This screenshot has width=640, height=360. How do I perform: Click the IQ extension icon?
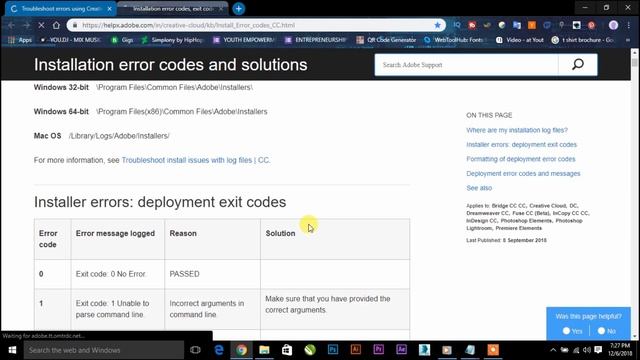coord(457,25)
